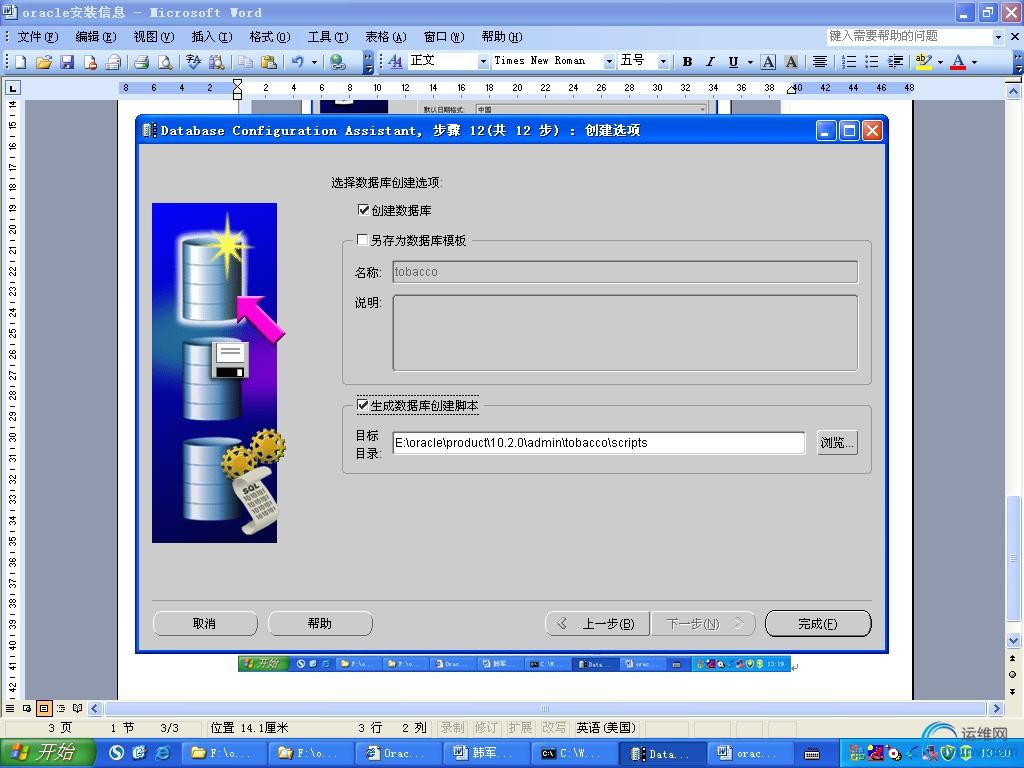The width and height of the screenshot is (1024, 768).
Task: Open the font size 五号 dropdown
Action: pyautogui.click(x=663, y=61)
